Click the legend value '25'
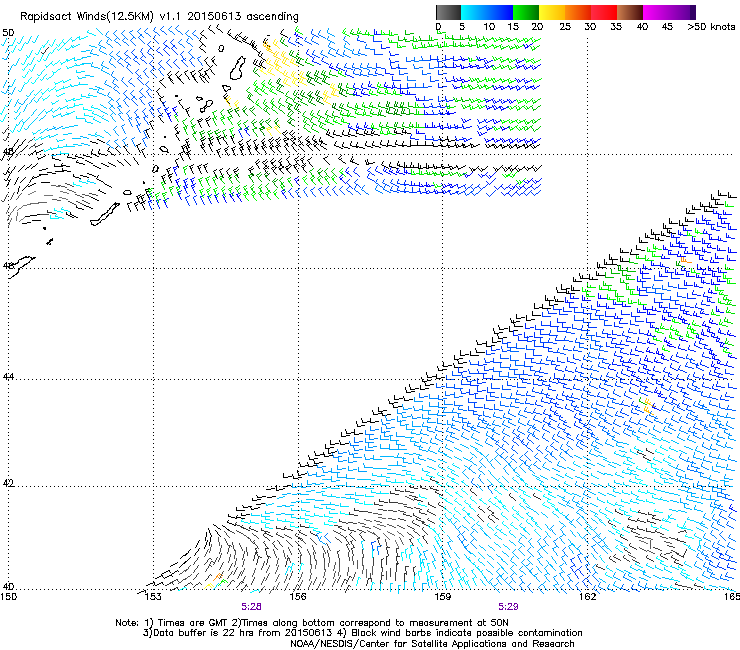740x650 pixels. (x=565, y=27)
